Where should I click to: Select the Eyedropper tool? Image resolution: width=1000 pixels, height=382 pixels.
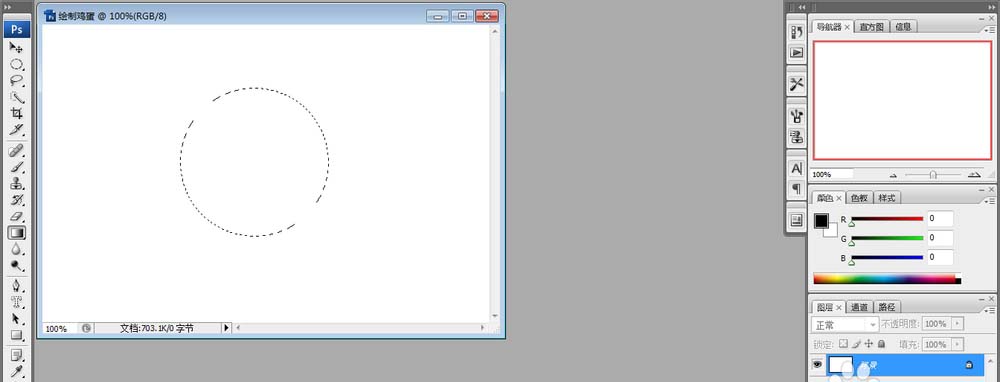pos(17,371)
